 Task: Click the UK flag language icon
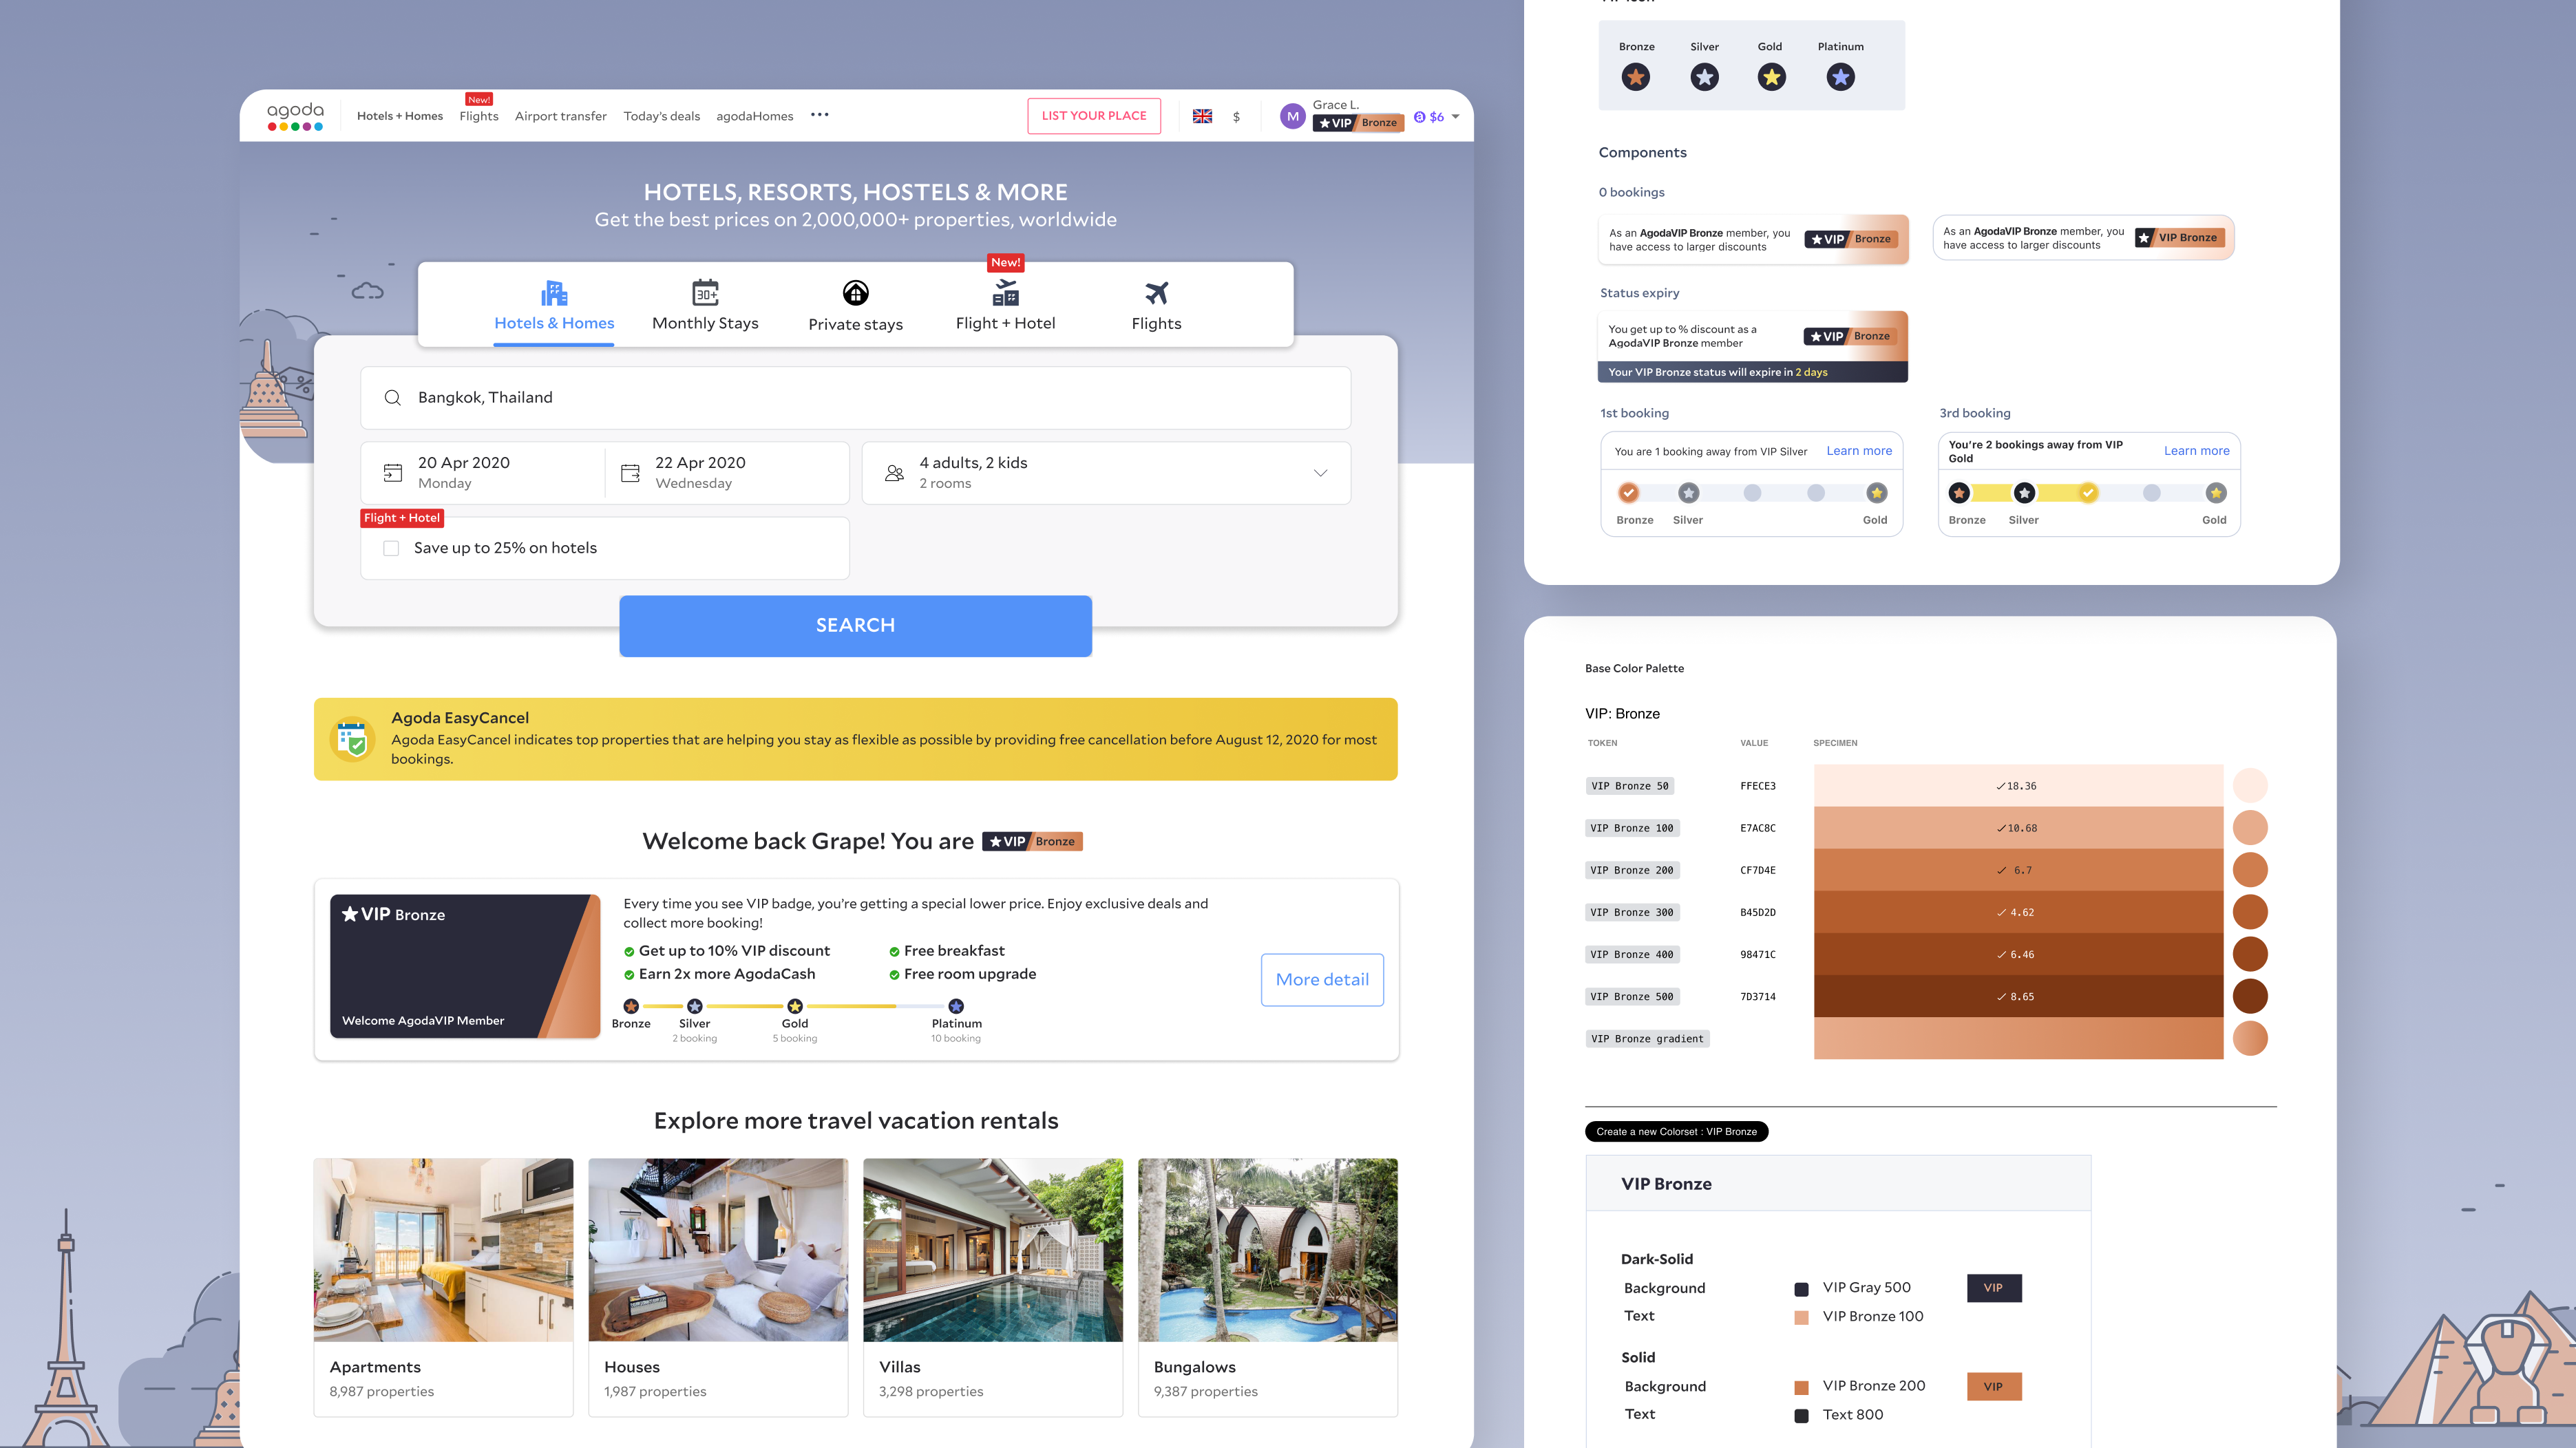tap(1202, 116)
